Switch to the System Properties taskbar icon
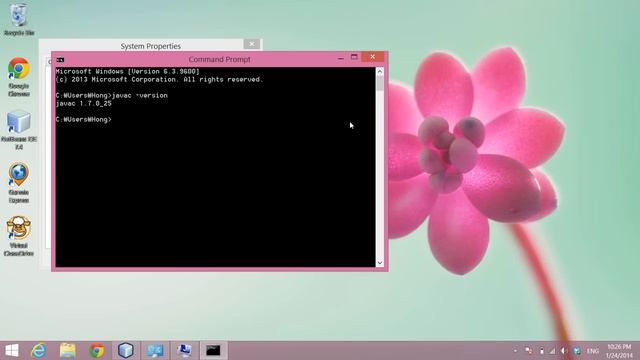Screen dimensions: 640x360 184,350
